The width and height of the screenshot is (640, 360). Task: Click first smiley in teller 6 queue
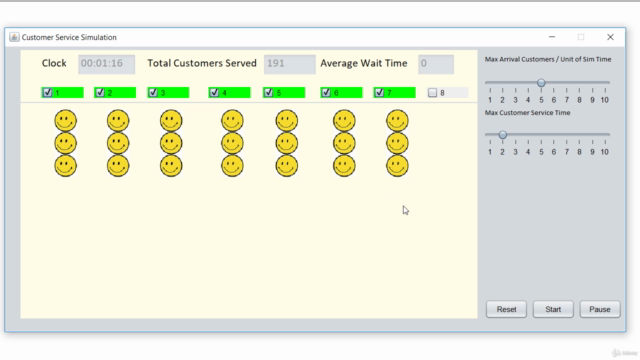(344, 120)
